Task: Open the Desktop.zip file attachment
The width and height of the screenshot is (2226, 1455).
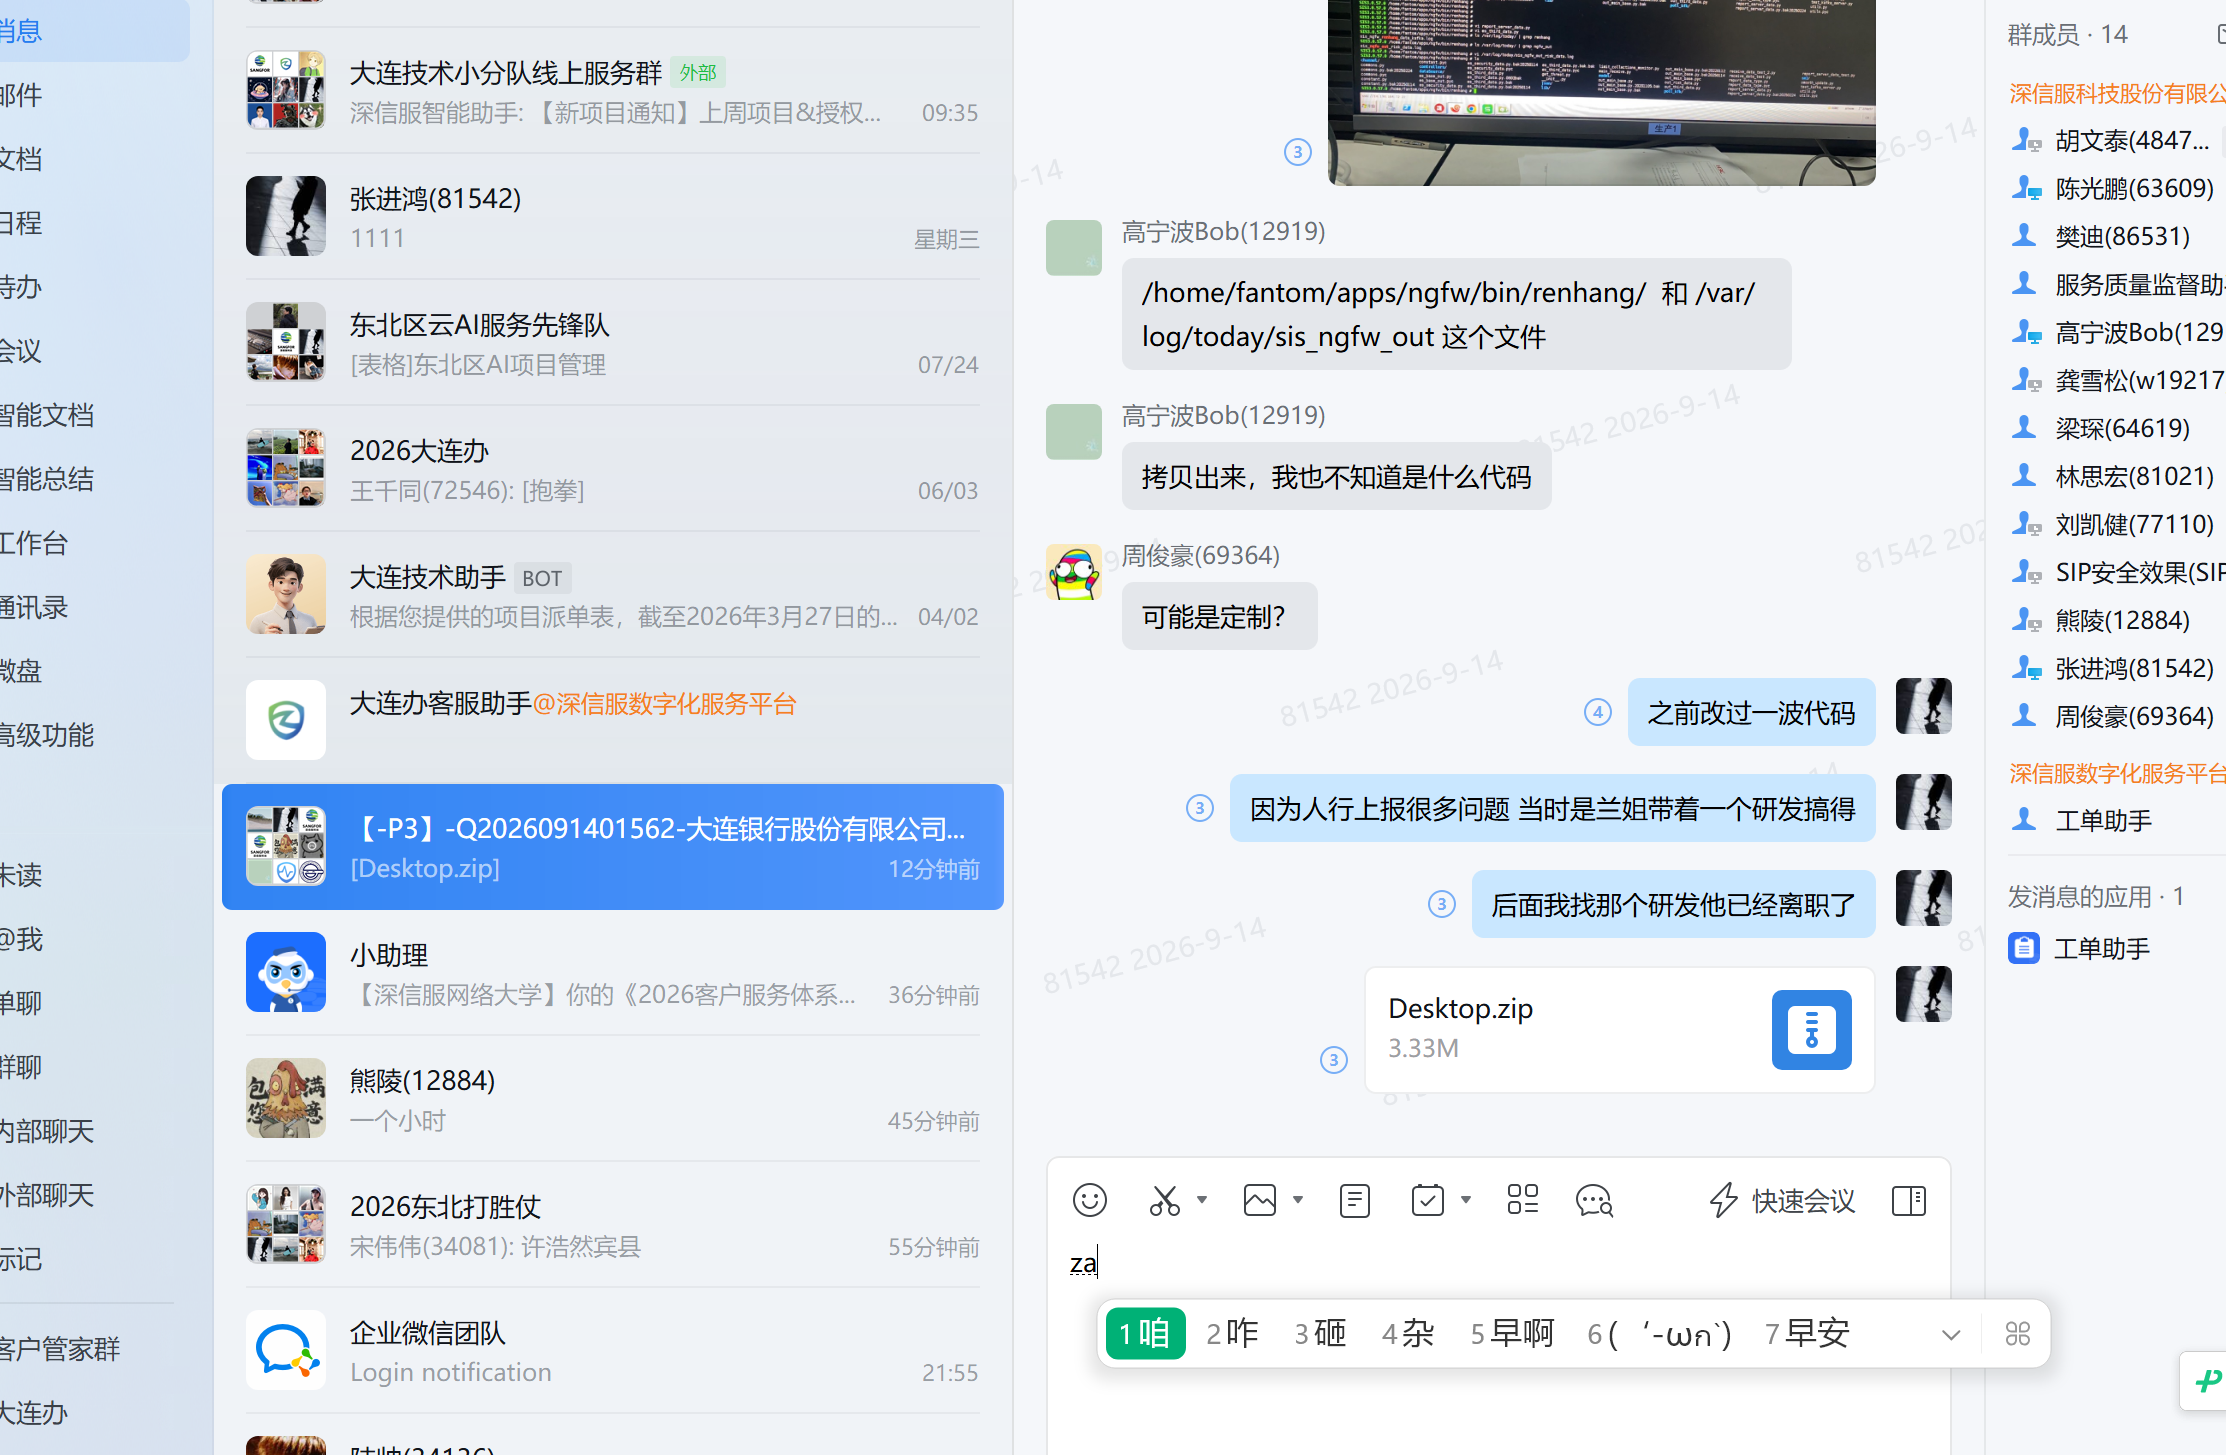Action: (x=1619, y=1029)
